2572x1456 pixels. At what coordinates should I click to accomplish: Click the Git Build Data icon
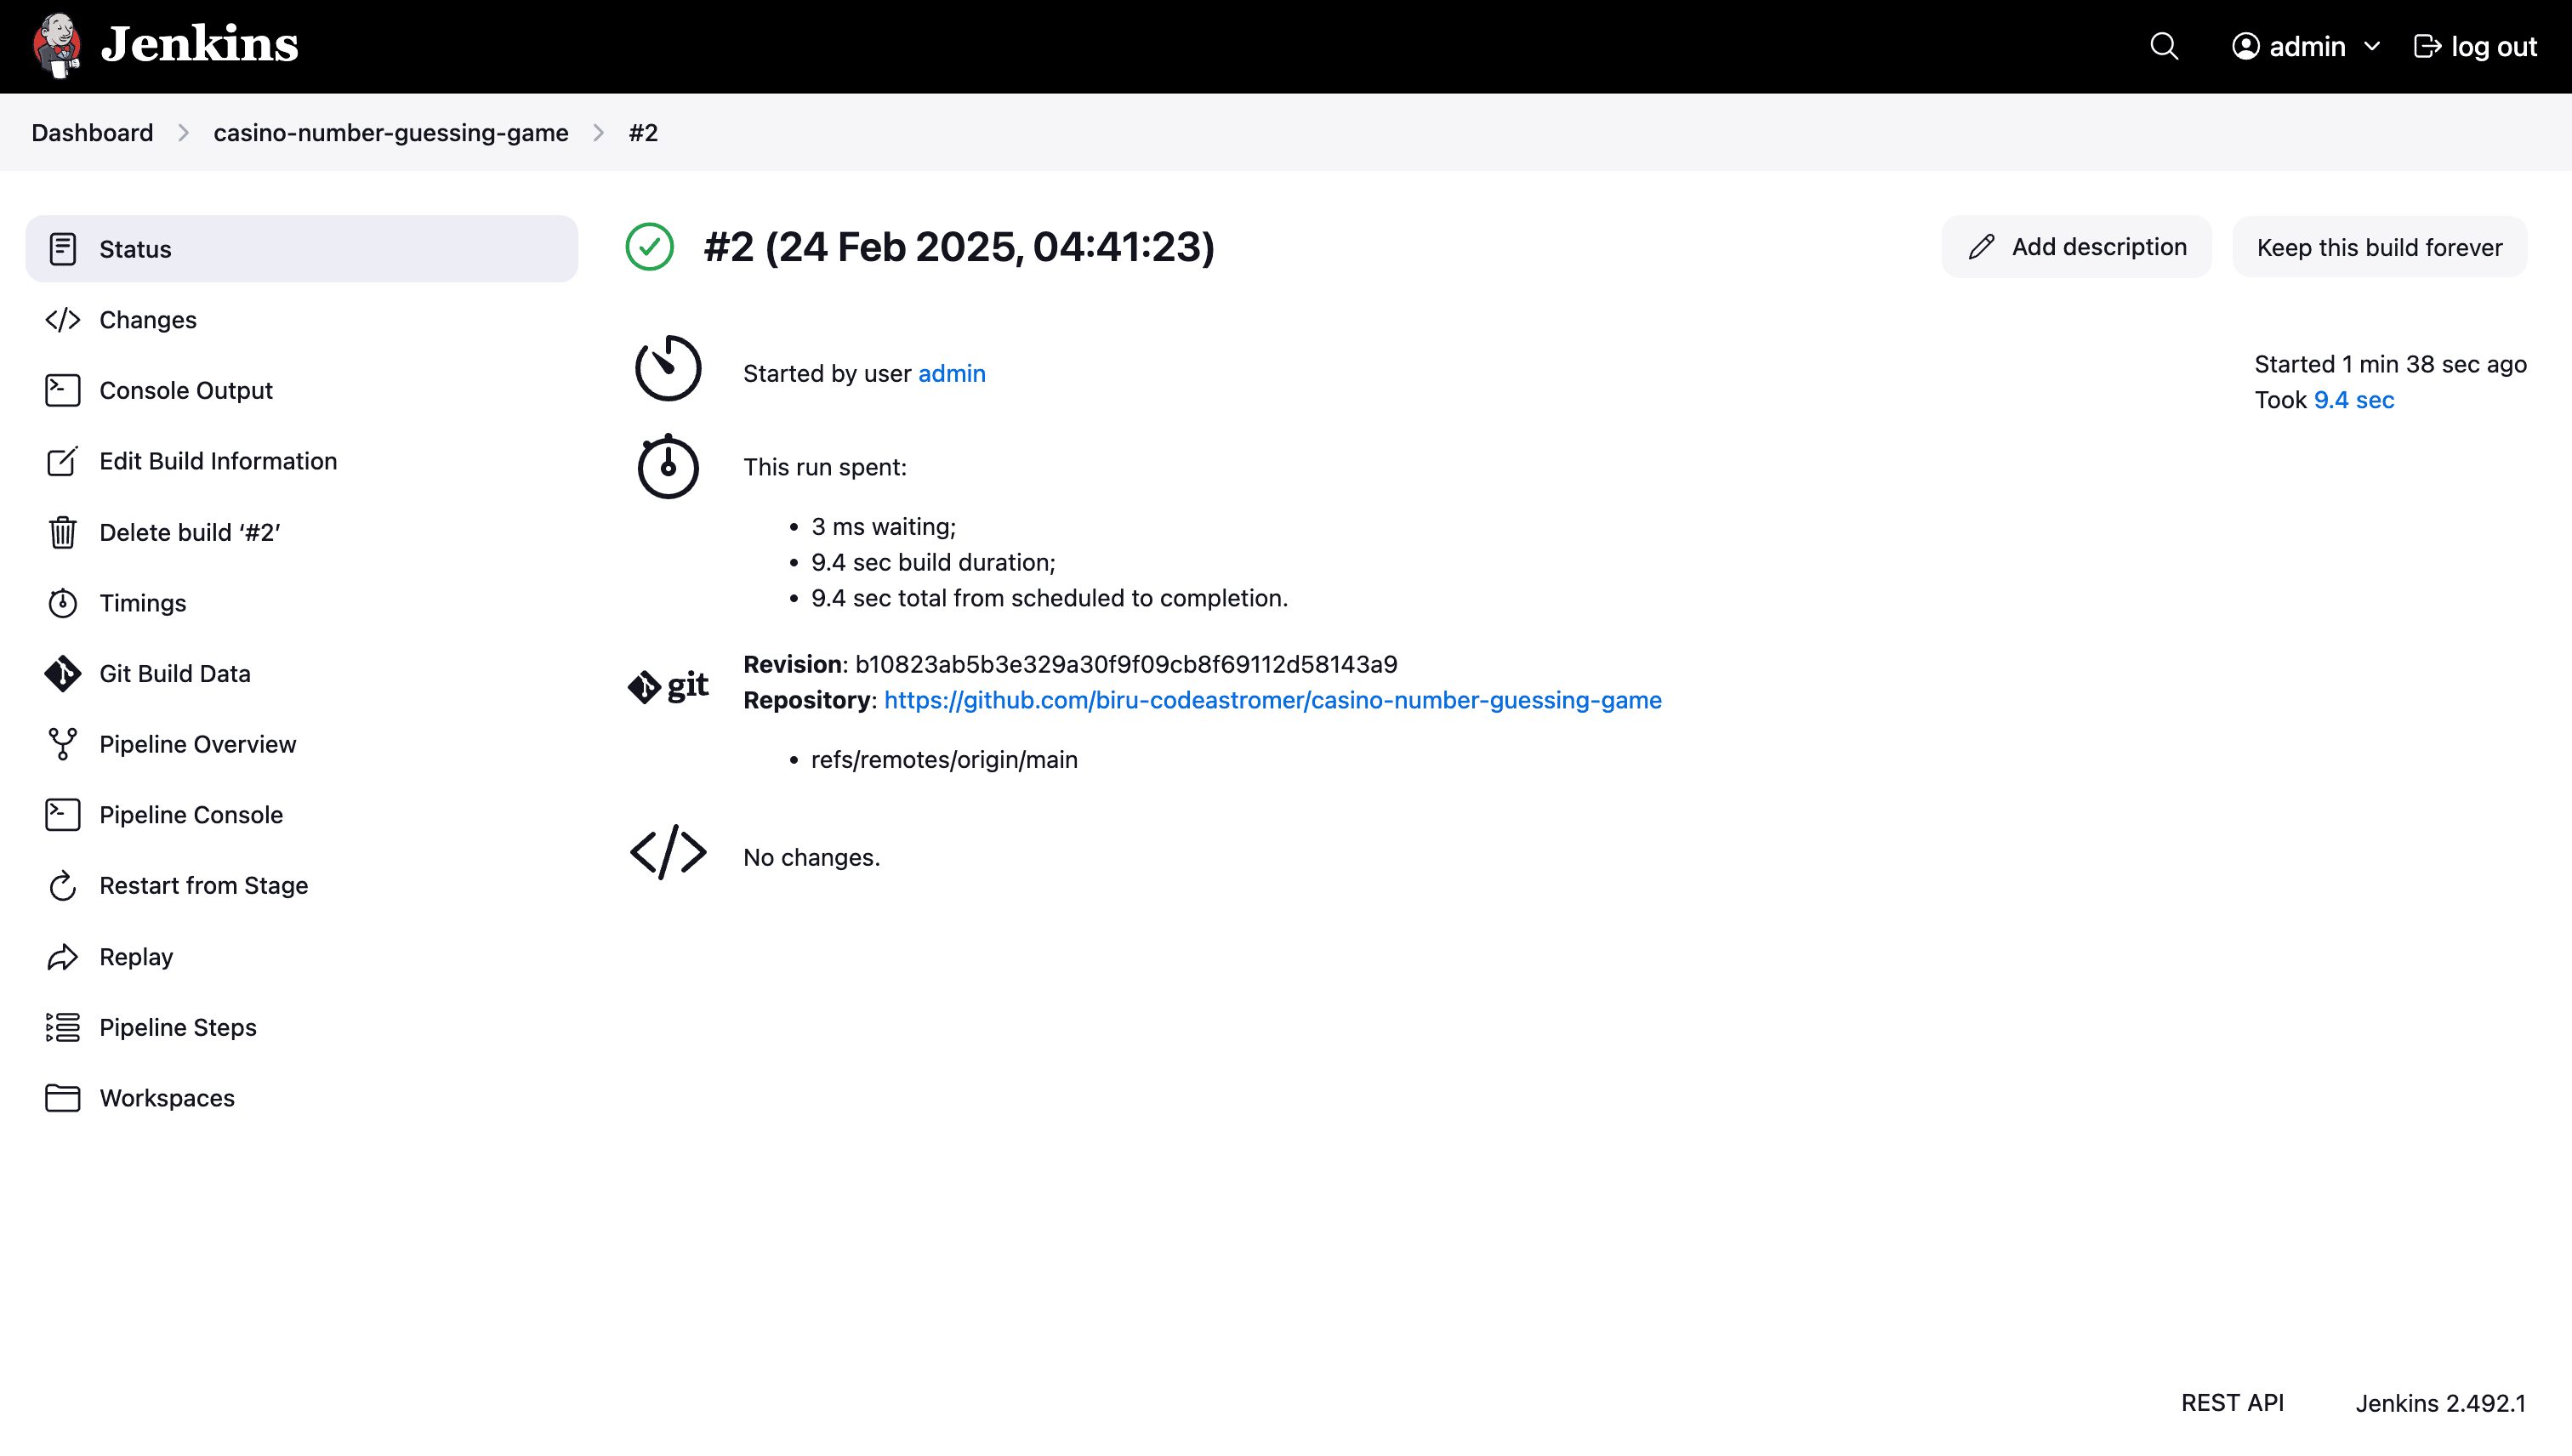(62, 674)
